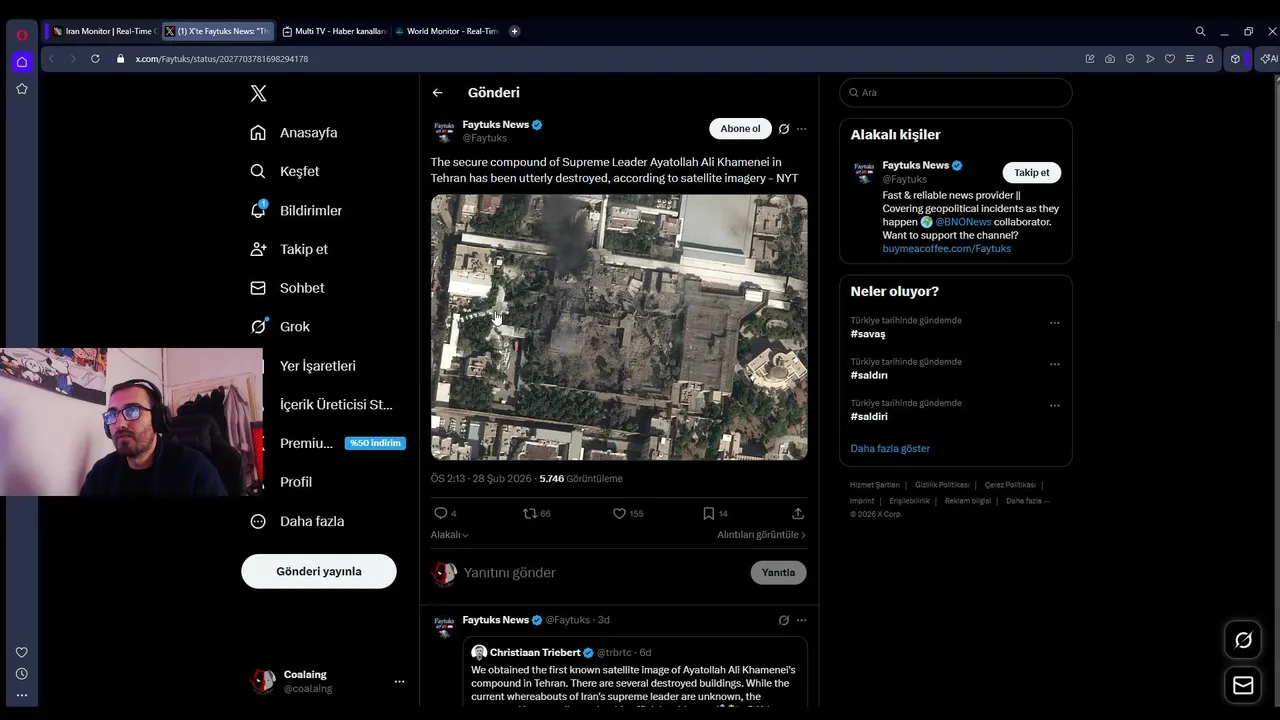Open the Coalaing account menu dots
1280x720 pixels.
click(x=399, y=681)
